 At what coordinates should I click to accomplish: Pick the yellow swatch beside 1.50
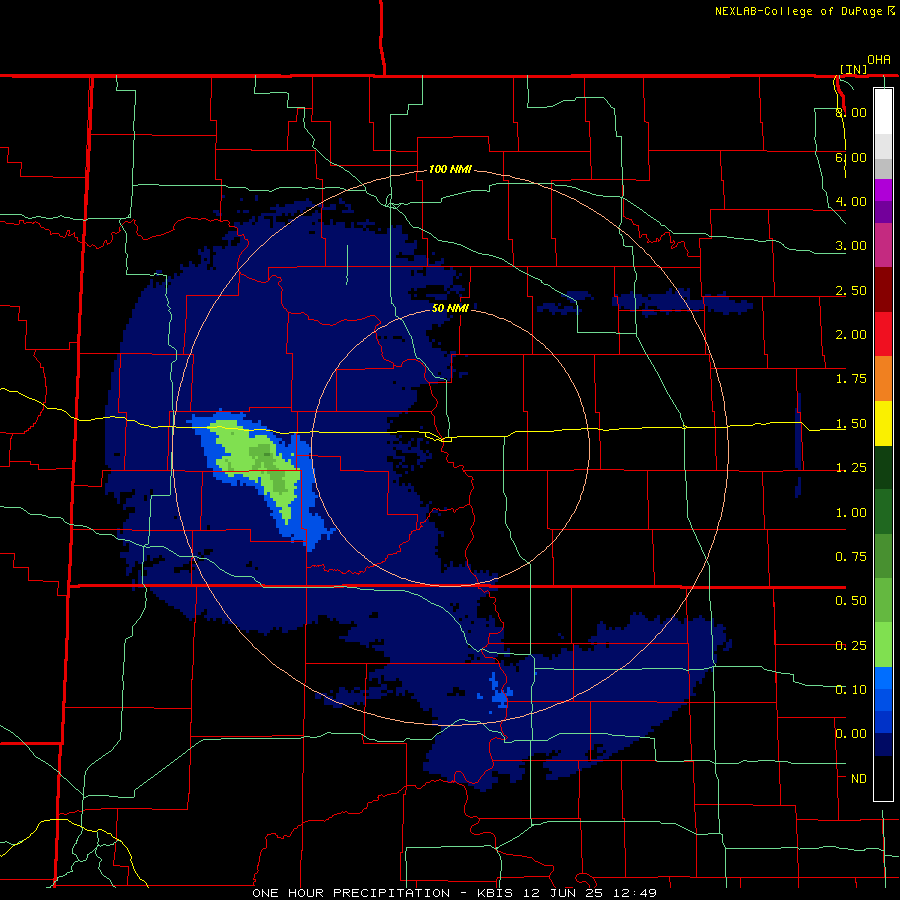click(x=883, y=424)
